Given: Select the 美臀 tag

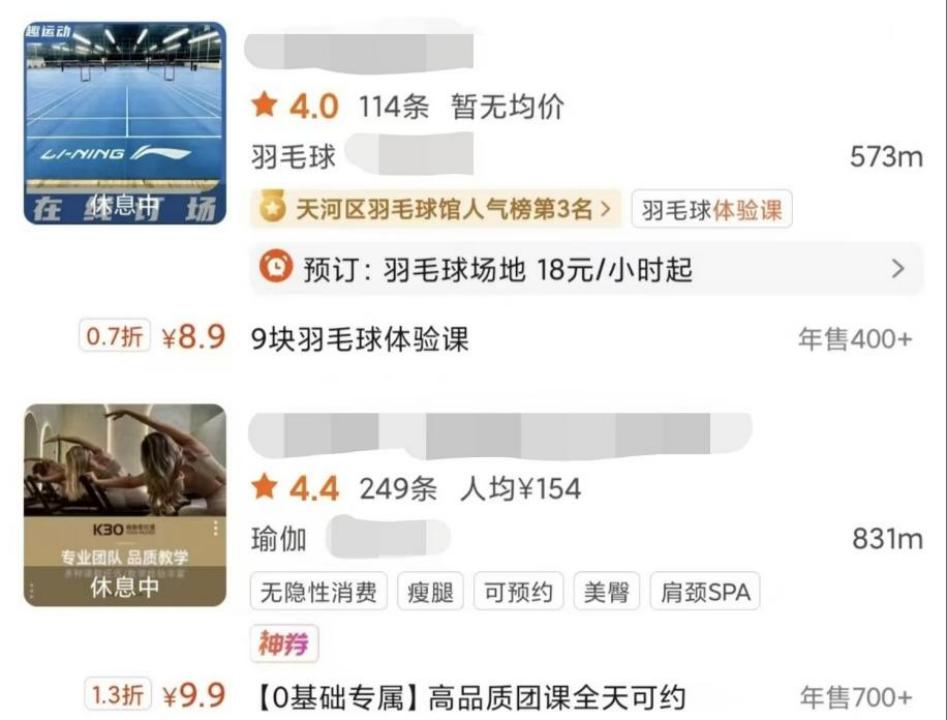Looking at the screenshot, I should coord(606,591).
